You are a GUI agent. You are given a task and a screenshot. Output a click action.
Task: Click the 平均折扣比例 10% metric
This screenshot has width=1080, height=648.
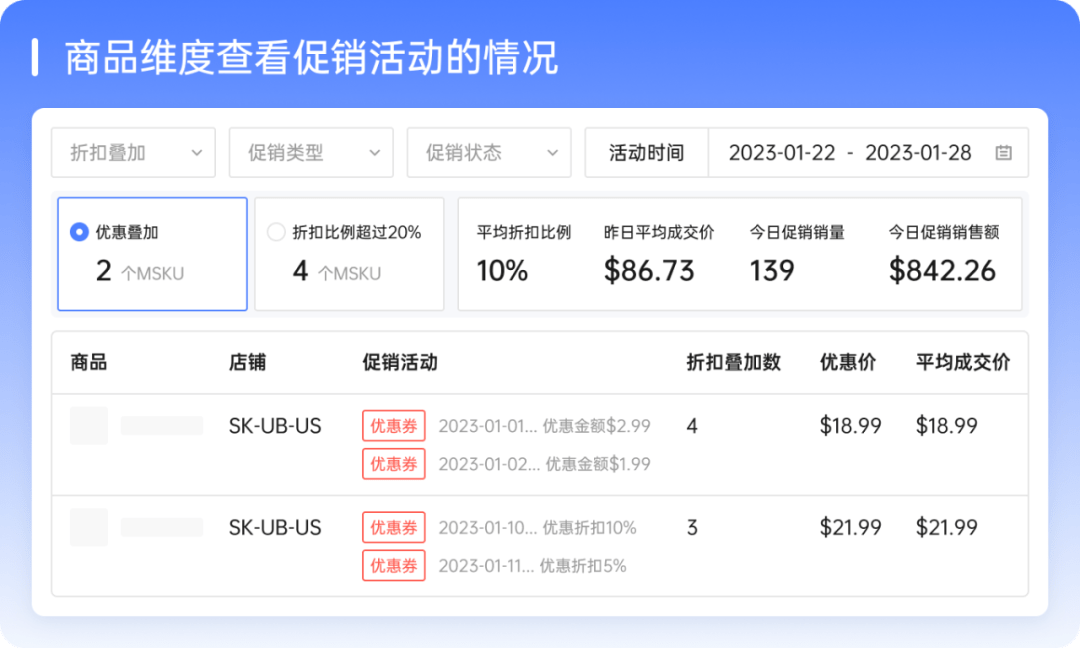[x=524, y=254]
